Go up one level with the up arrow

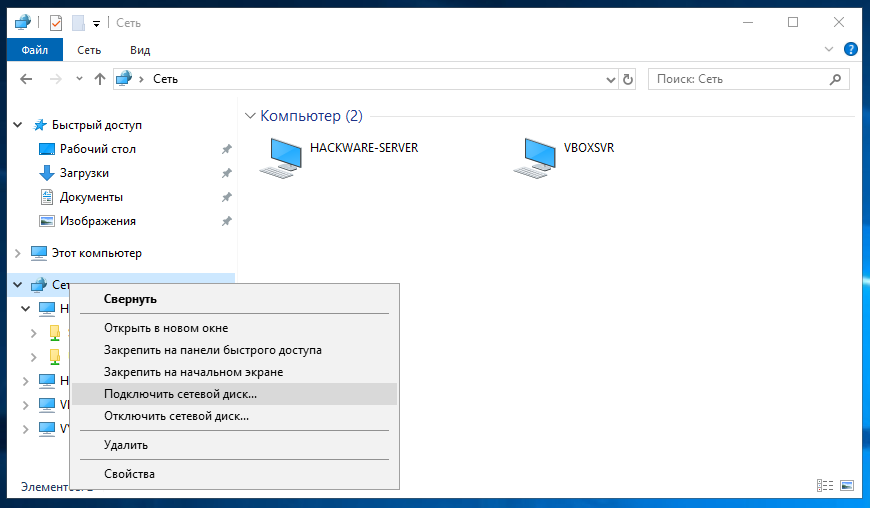(x=100, y=79)
